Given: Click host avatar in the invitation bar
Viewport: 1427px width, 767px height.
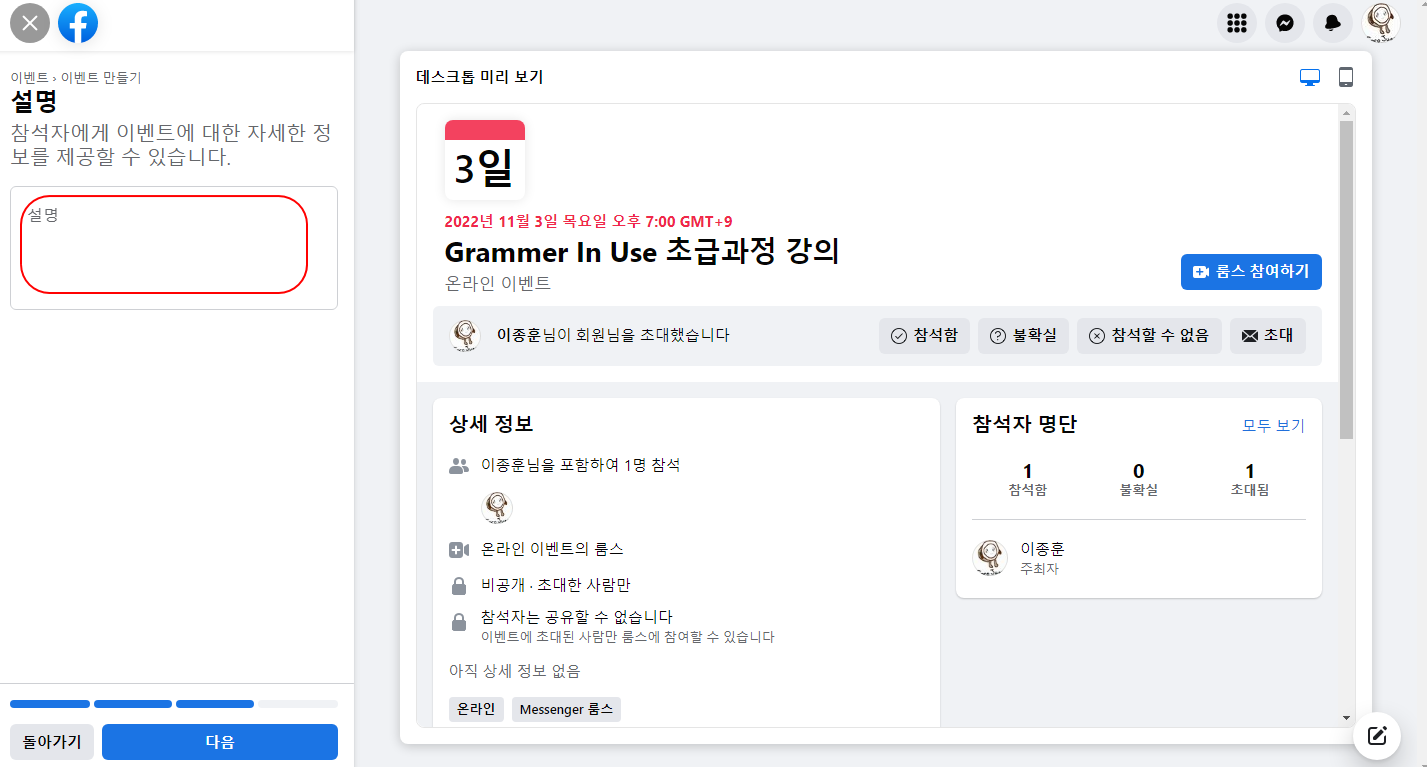Looking at the screenshot, I should click(x=465, y=336).
